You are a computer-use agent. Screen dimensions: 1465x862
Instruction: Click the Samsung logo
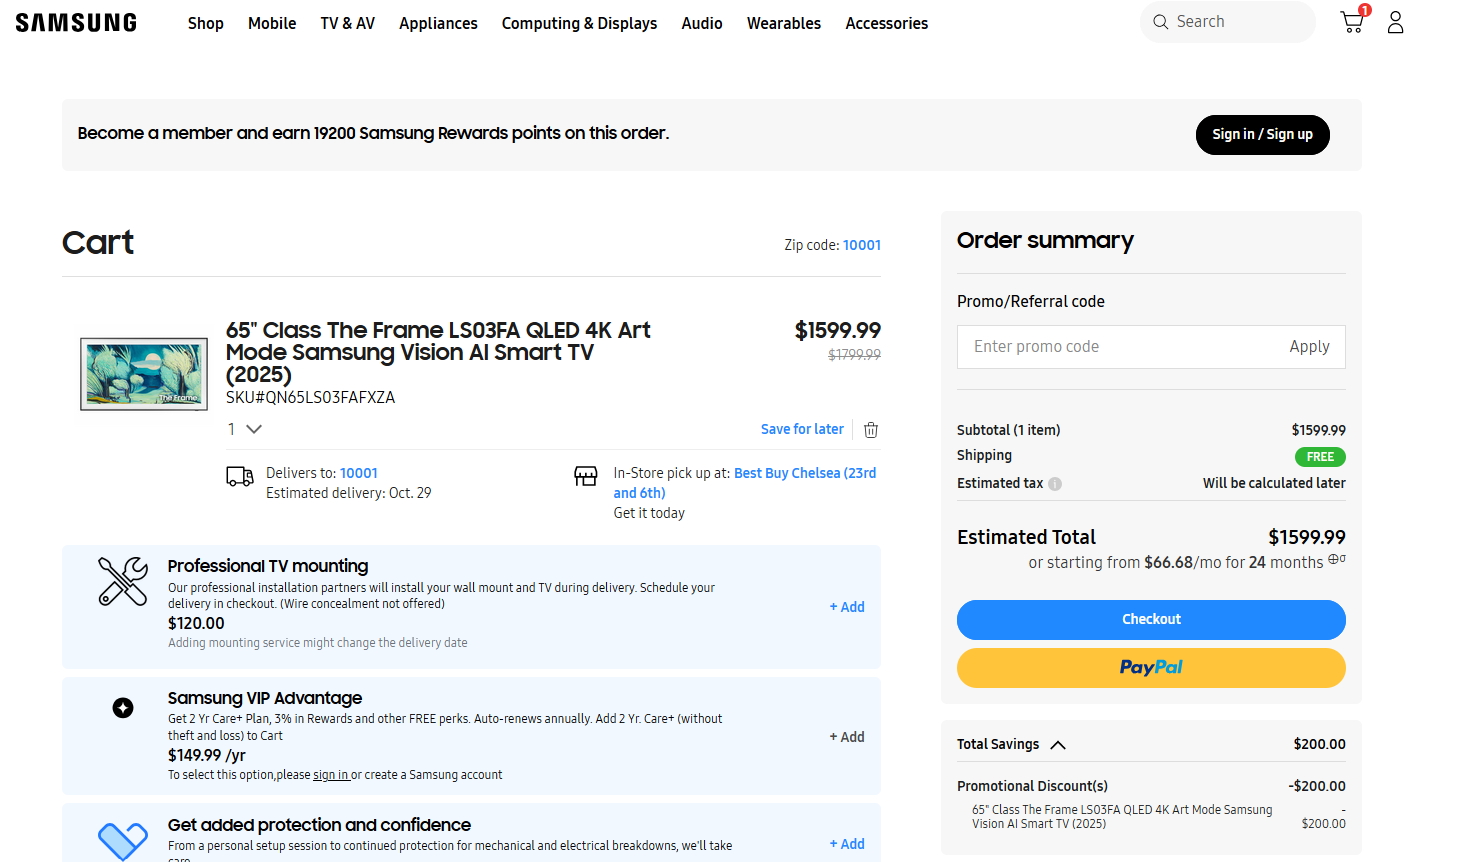[76, 23]
